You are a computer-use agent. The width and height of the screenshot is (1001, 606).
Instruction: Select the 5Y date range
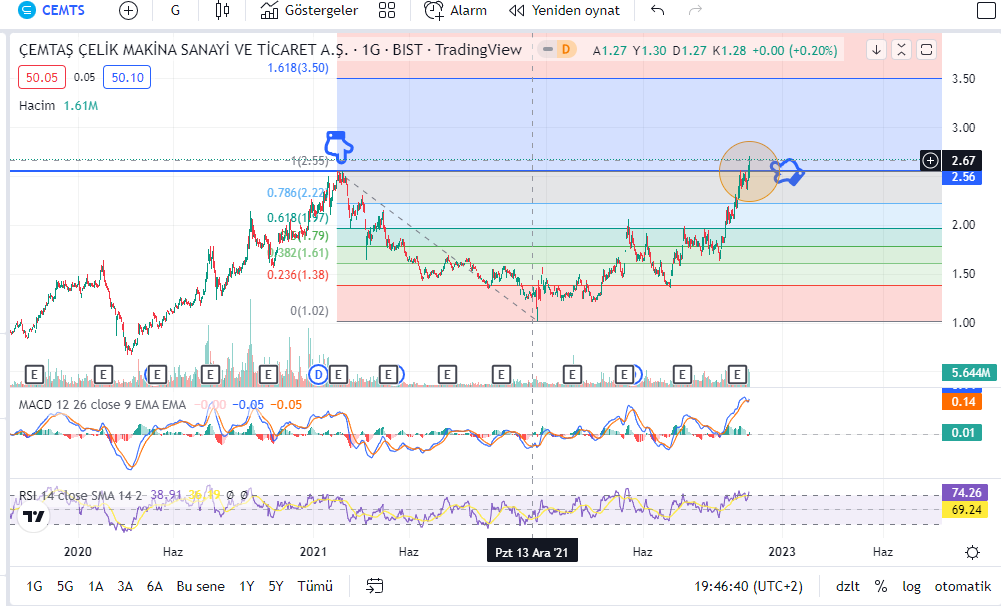click(276, 586)
